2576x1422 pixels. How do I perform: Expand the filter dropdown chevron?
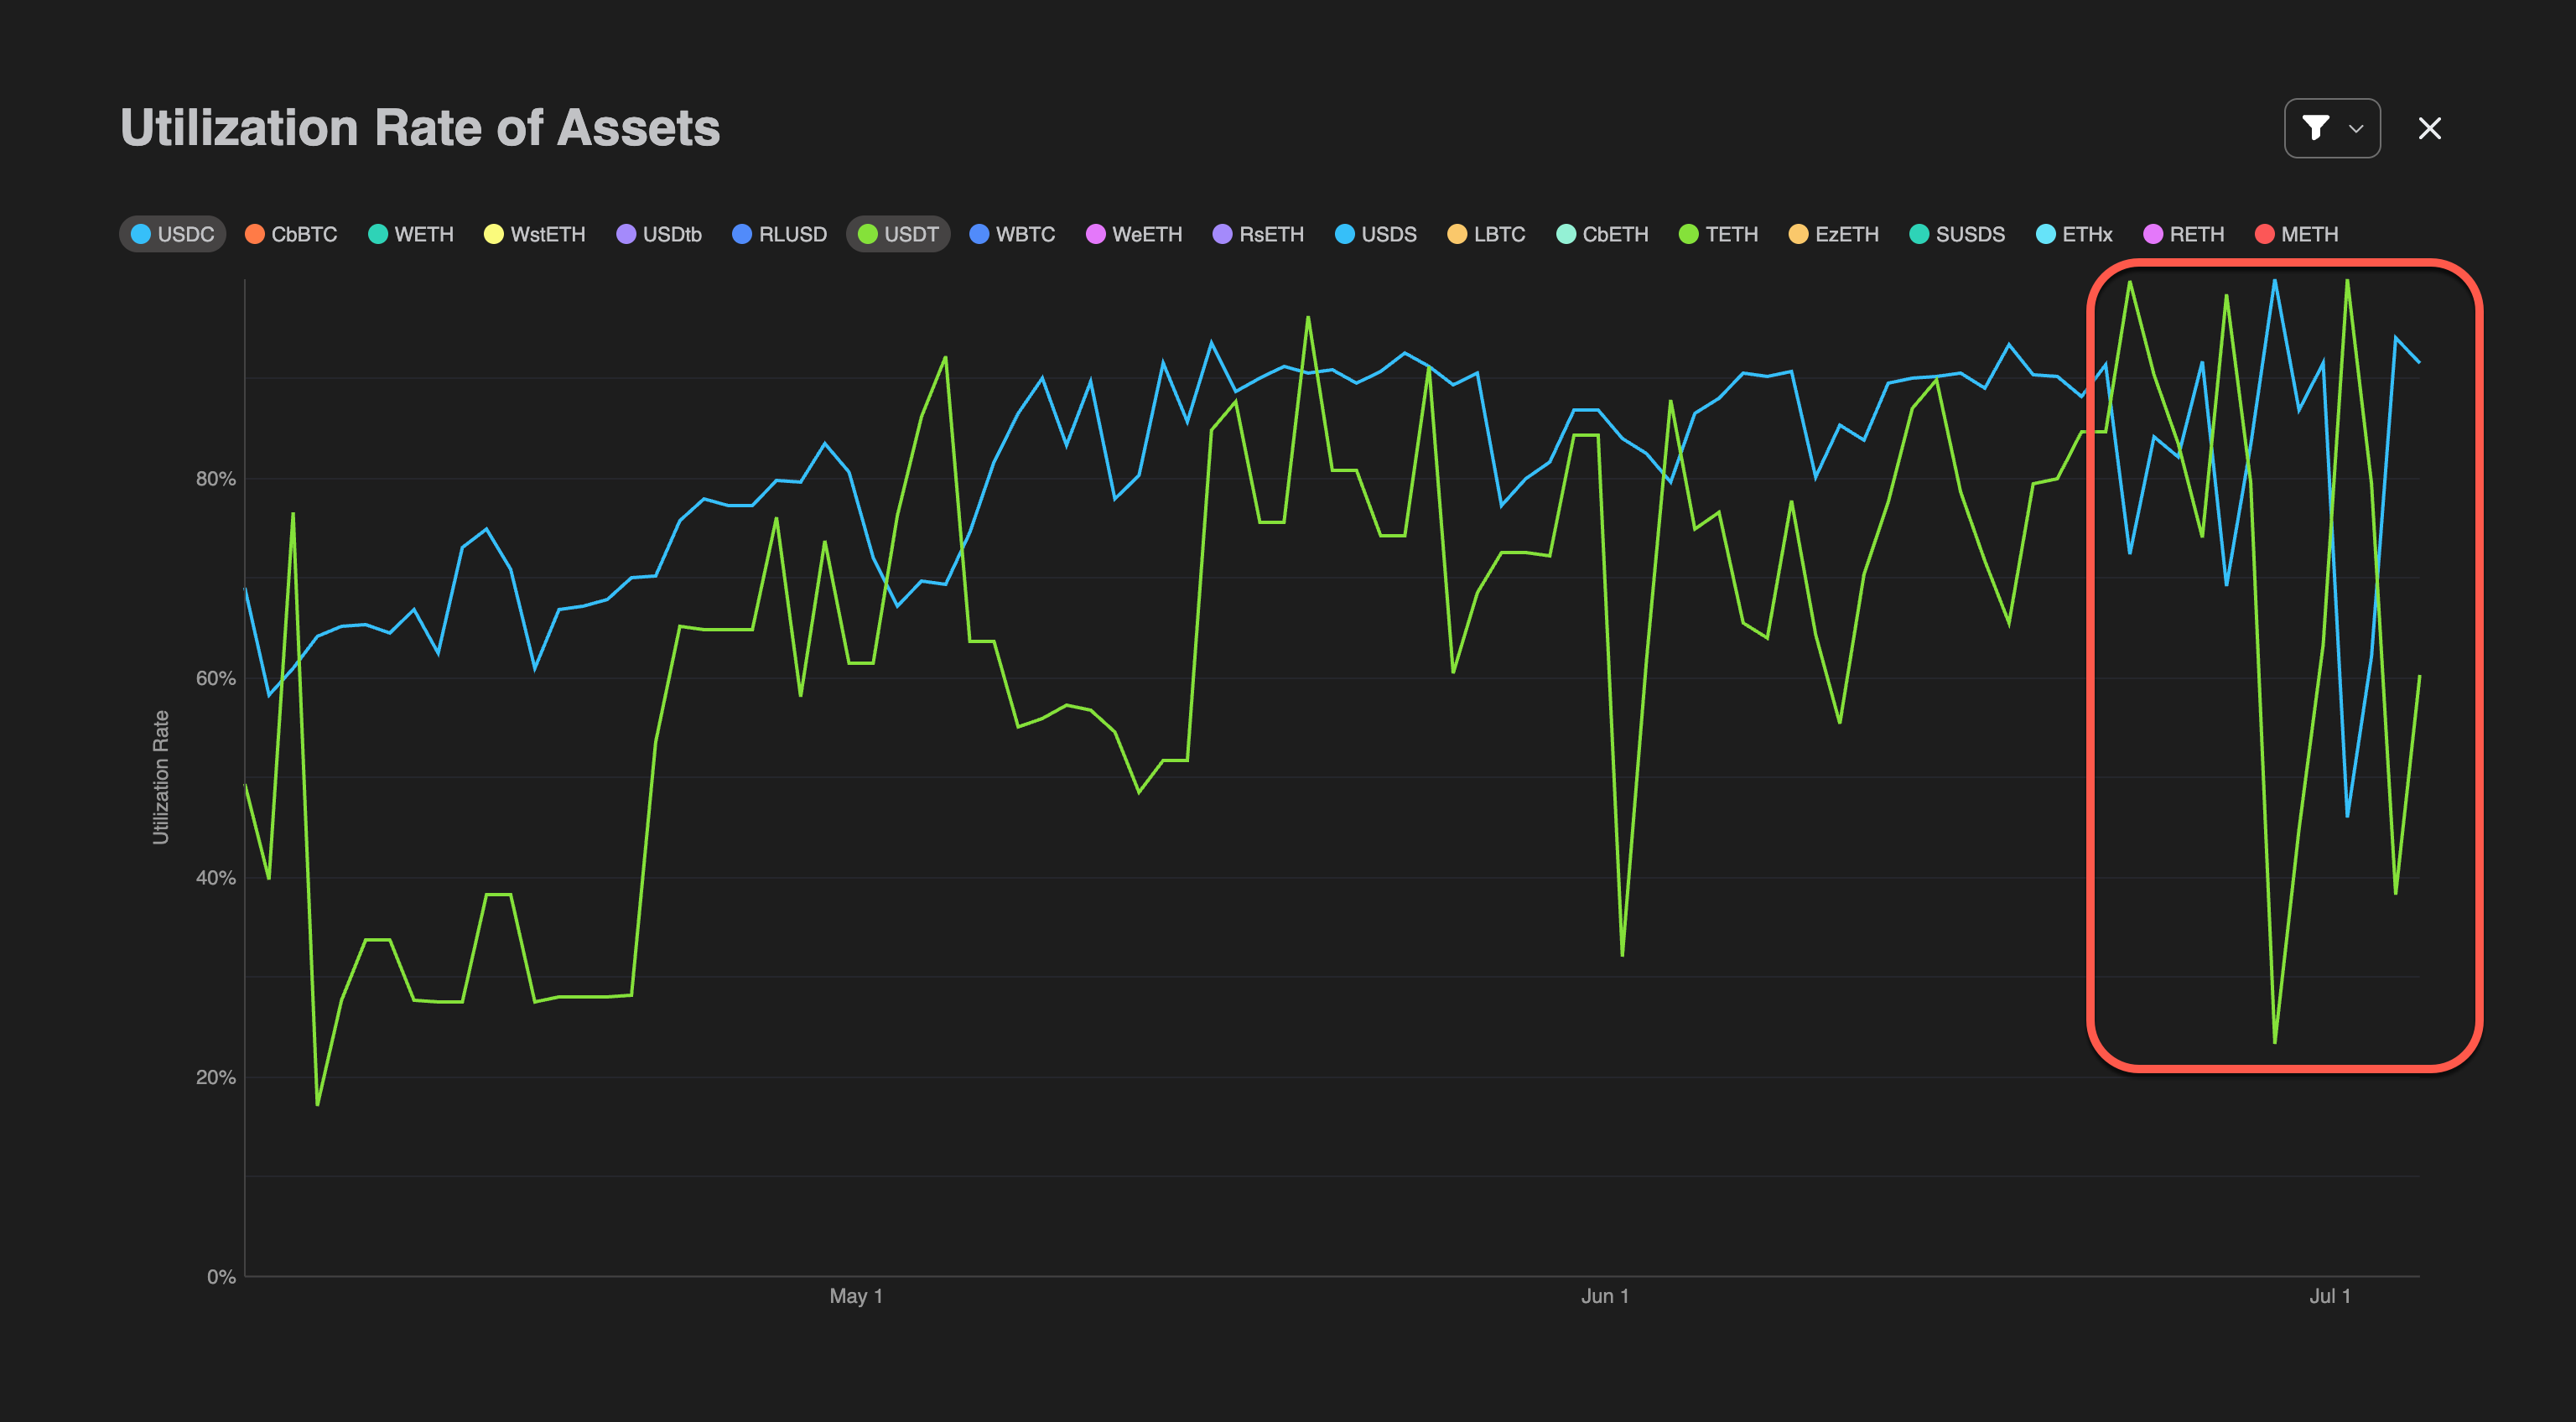(2356, 129)
